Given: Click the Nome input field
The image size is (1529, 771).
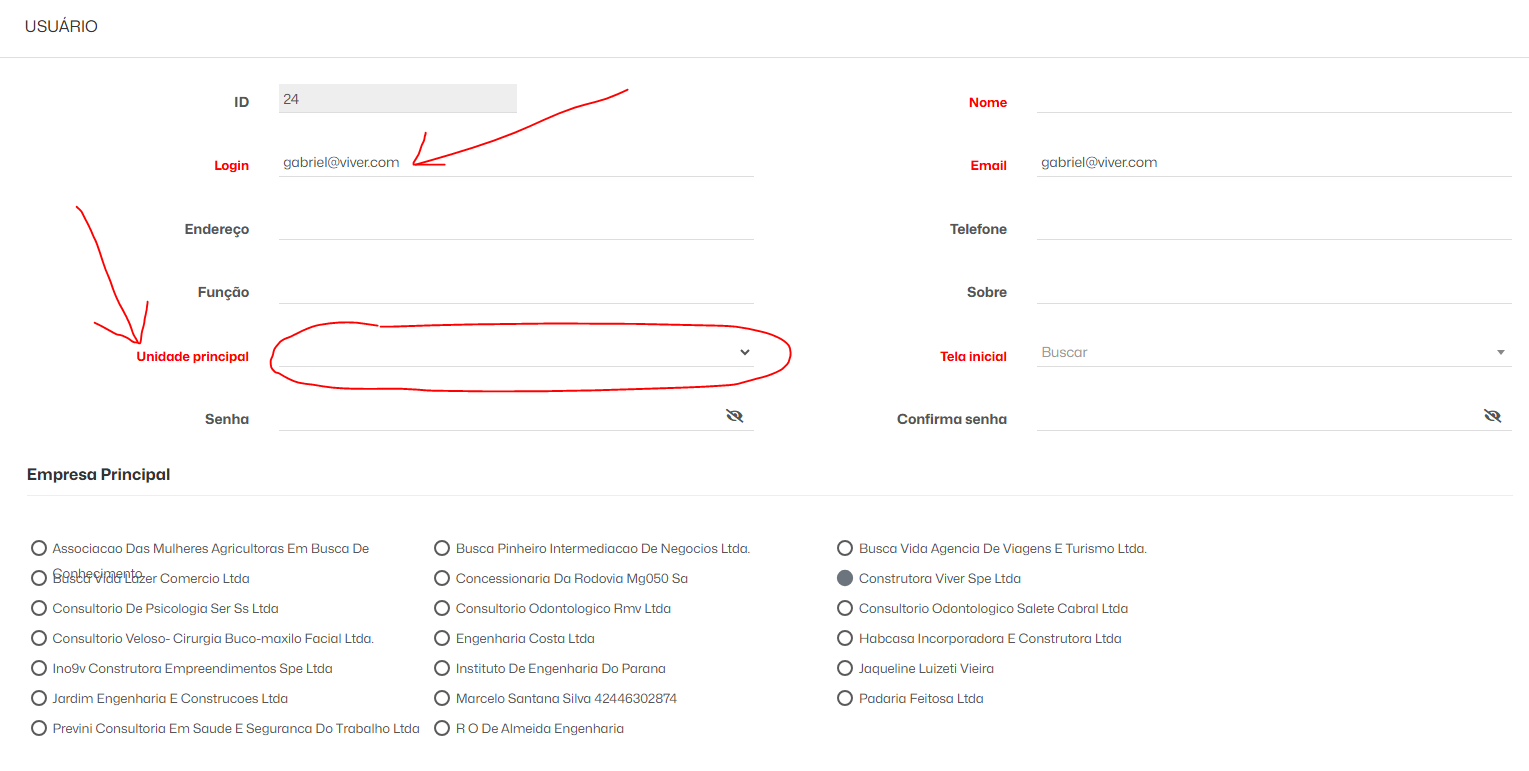Looking at the screenshot, I should 1273,99.
